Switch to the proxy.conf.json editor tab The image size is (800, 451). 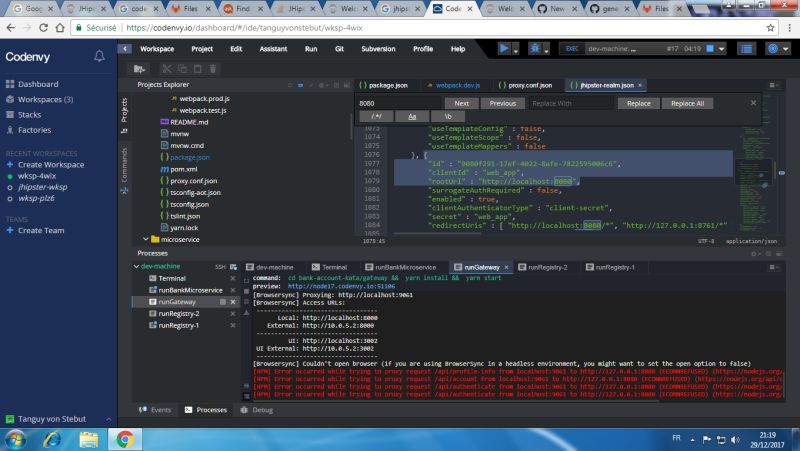525,85
